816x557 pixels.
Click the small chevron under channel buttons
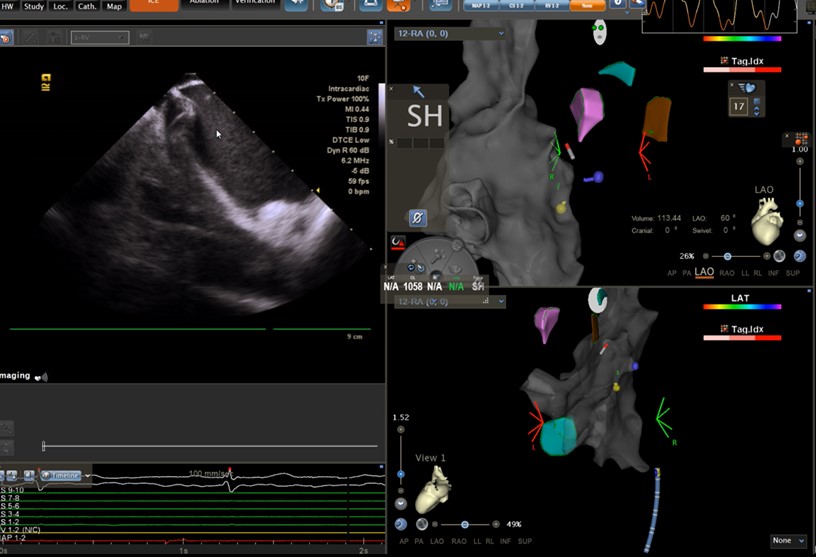tap(627, 12)
